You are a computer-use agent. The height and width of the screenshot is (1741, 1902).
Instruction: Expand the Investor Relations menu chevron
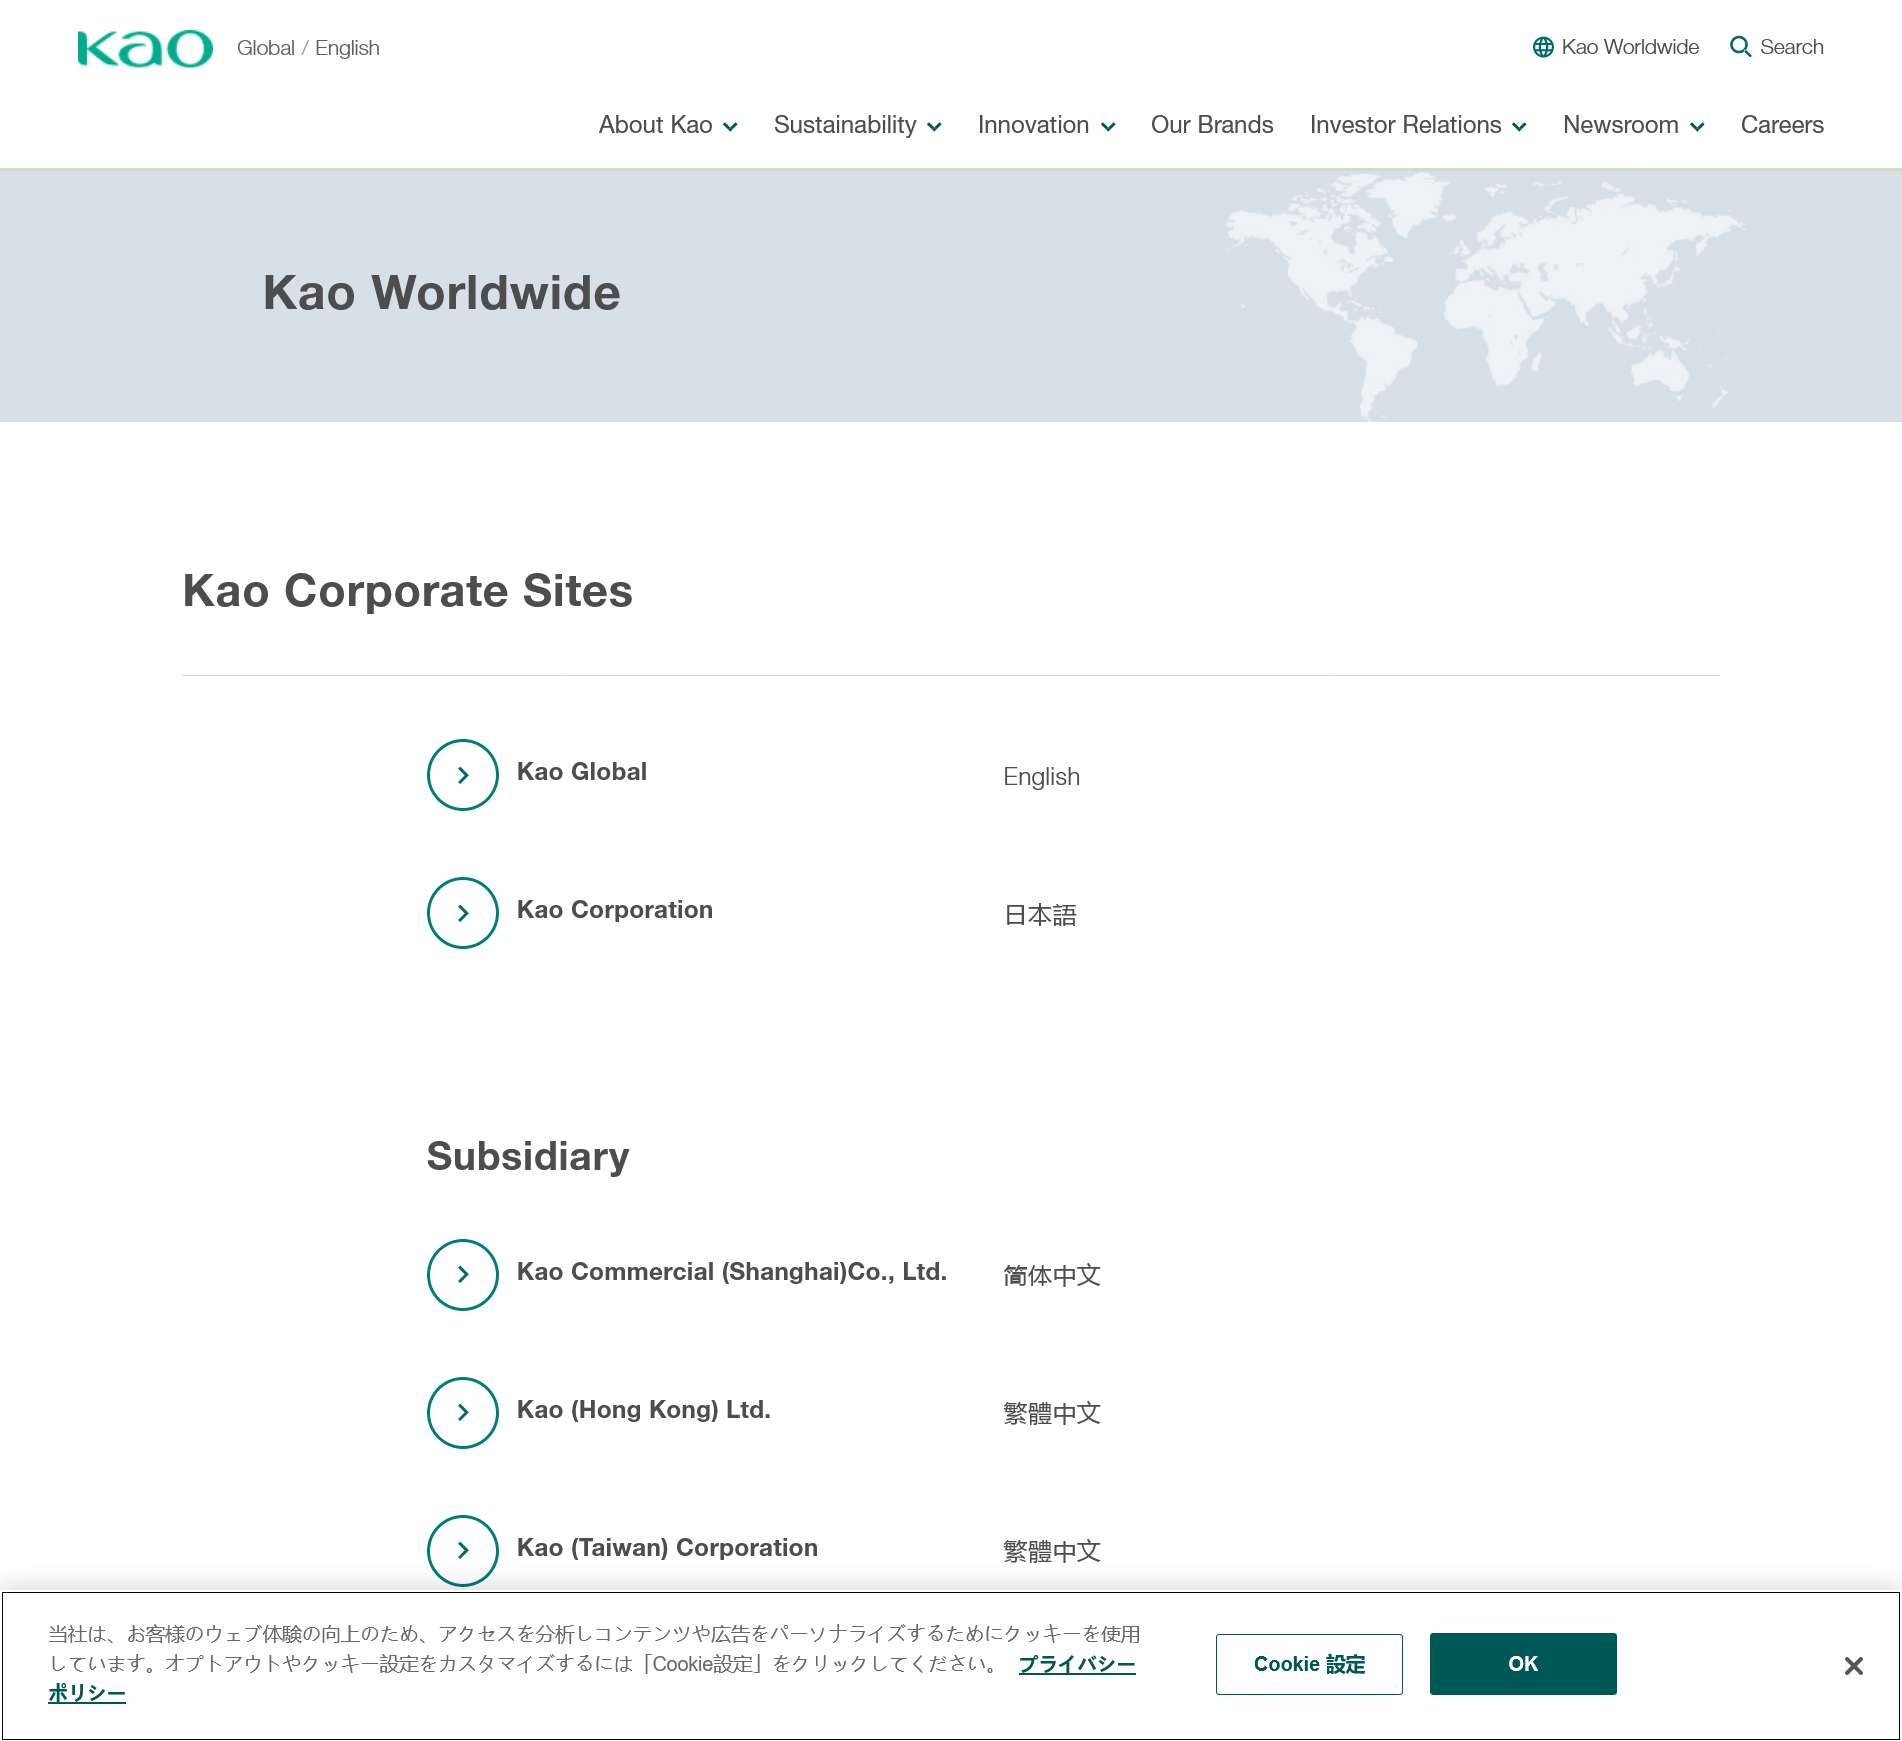point(1519,127)
